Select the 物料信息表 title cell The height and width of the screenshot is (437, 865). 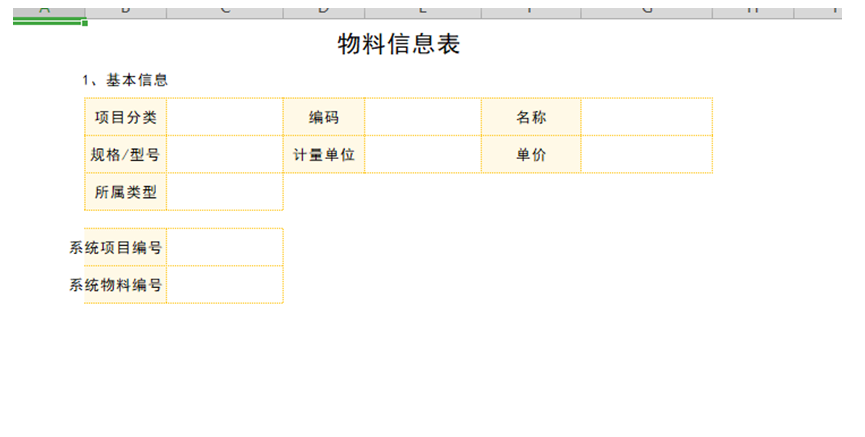[x=399, y=45]
